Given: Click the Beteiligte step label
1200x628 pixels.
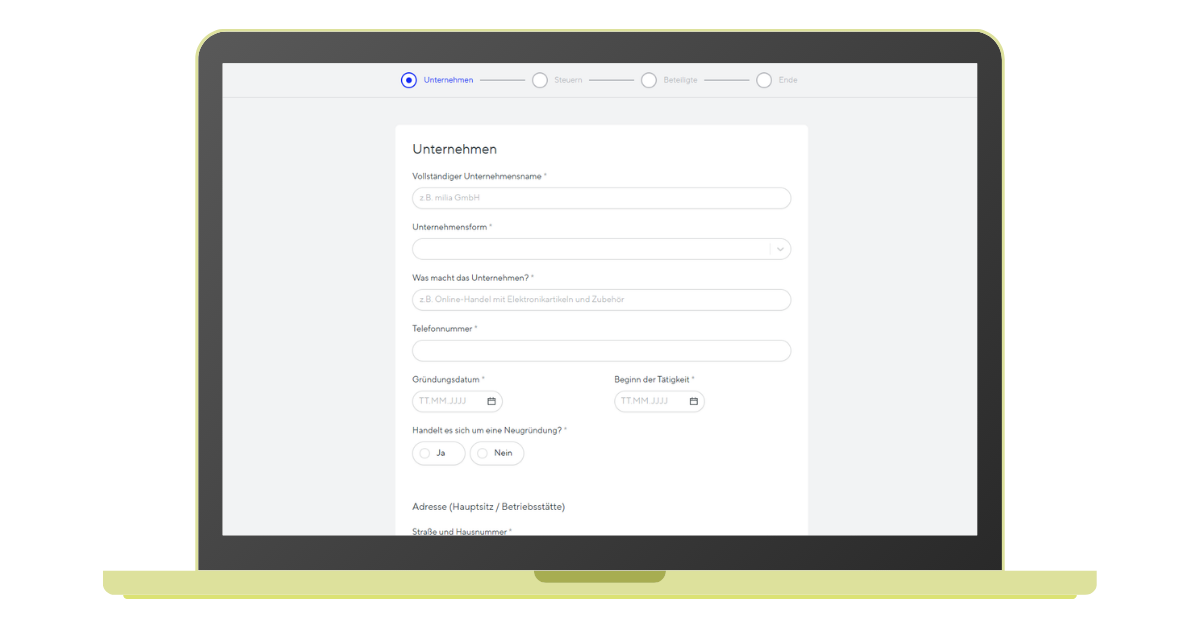Looking at the screenshot, I should pos(680,80).
